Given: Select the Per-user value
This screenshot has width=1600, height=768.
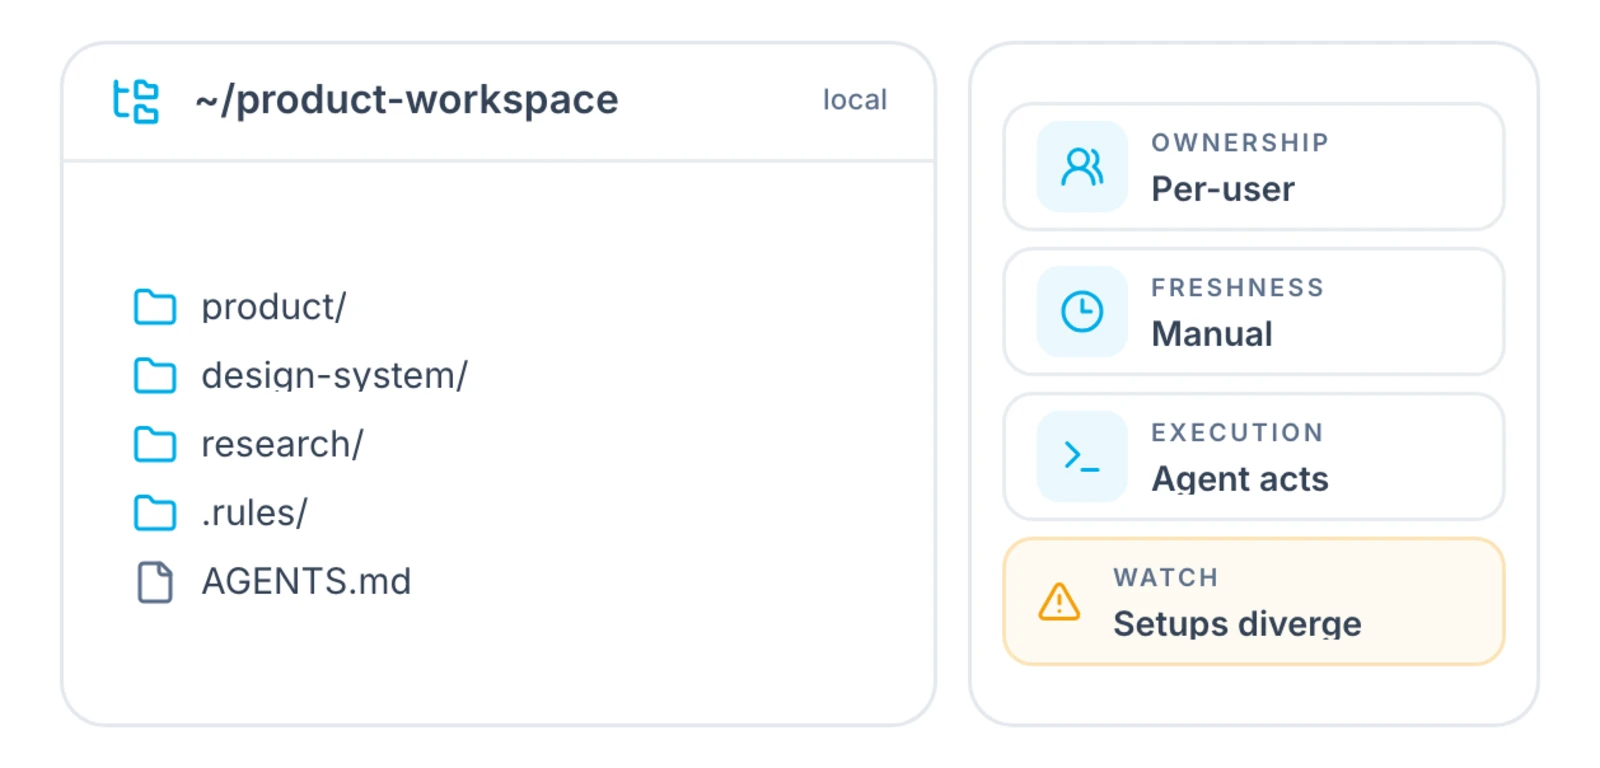Looking at the screenshot, I should point(1223,189).
